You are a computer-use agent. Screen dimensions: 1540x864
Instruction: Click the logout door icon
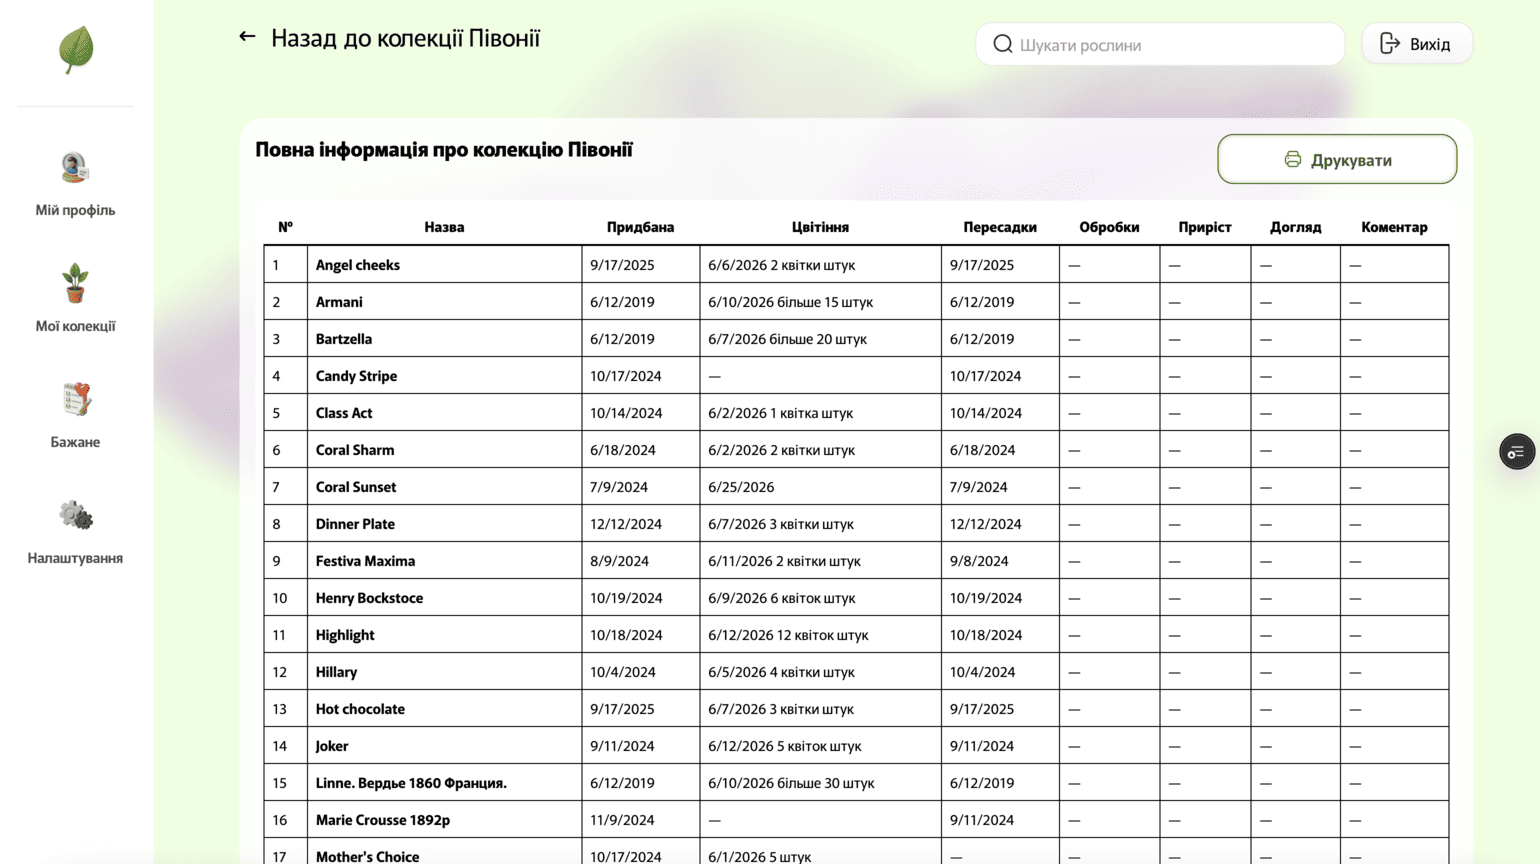pos(1390,43)
